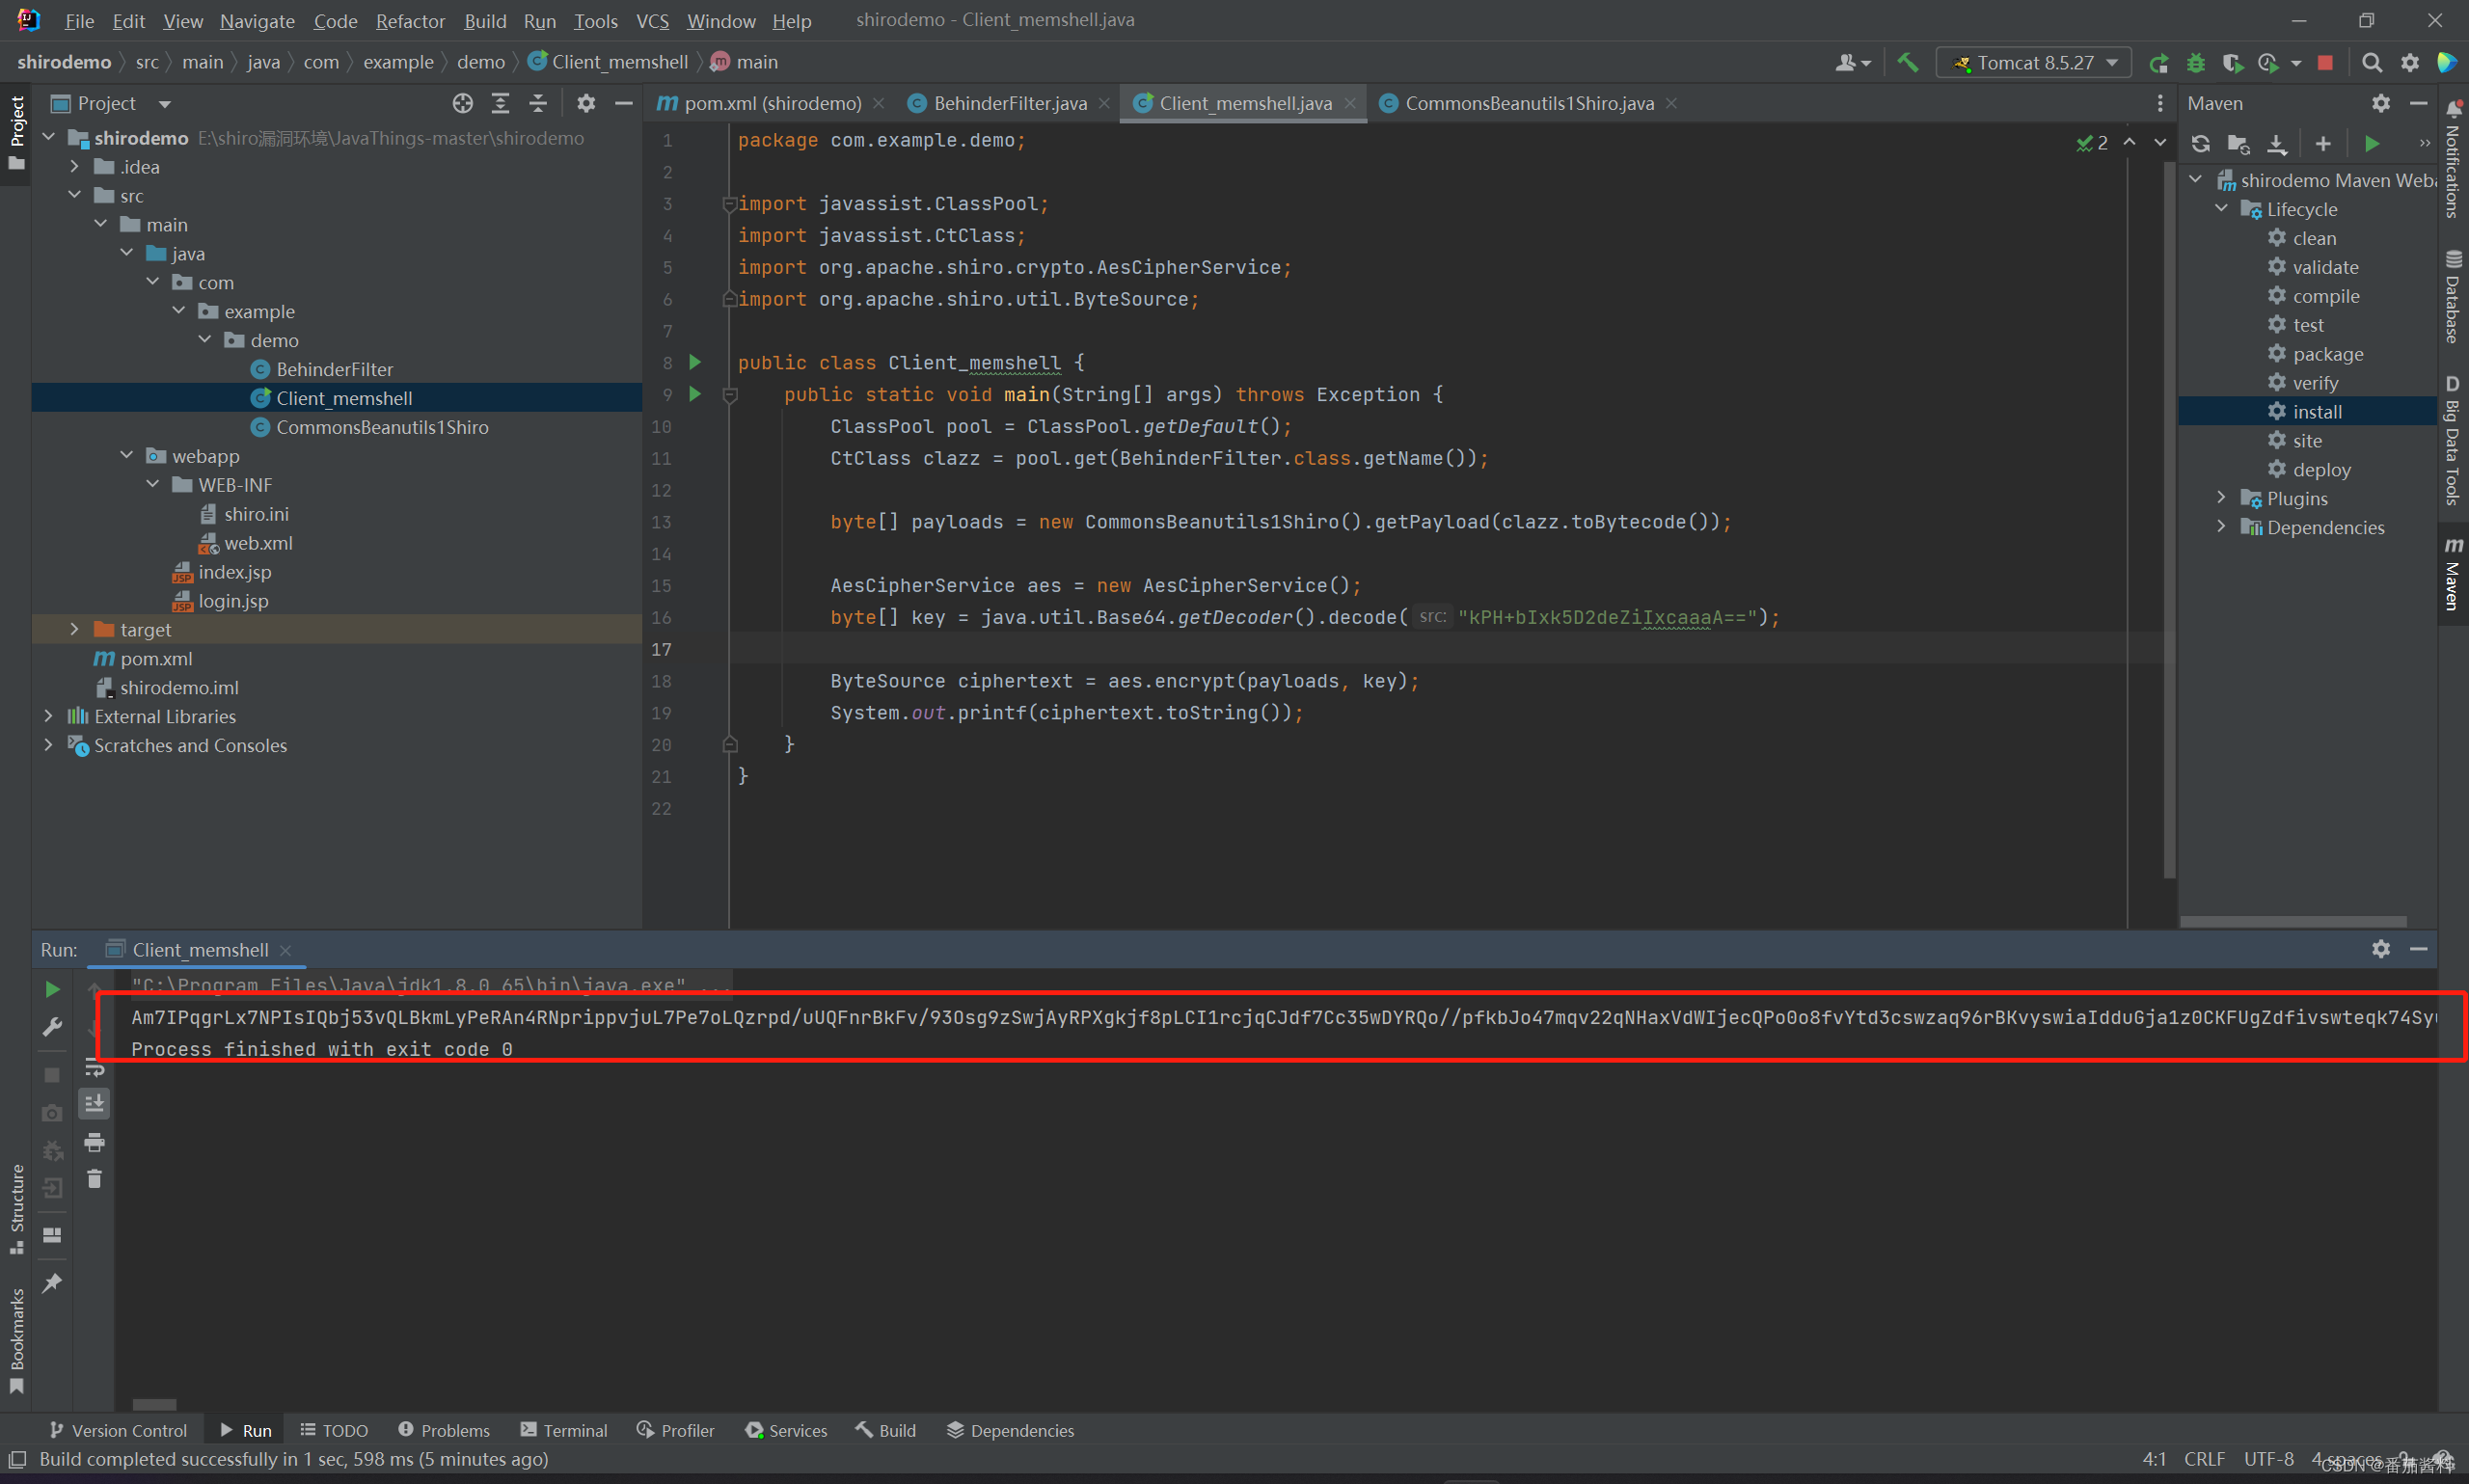The height and width of the screenshot is (1484, 2469).
Task: Click the Debug bug icon
Action: (2196, 62)
